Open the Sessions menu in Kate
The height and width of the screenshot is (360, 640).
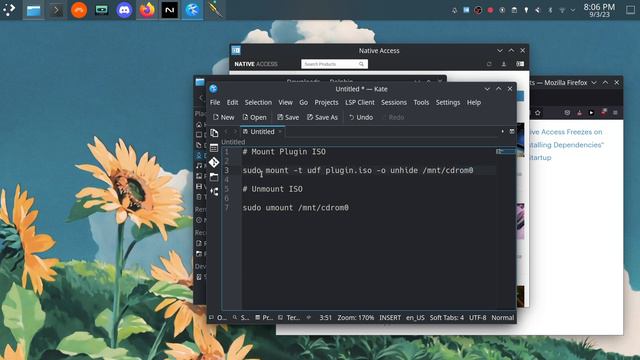click(x=393, y=102)
